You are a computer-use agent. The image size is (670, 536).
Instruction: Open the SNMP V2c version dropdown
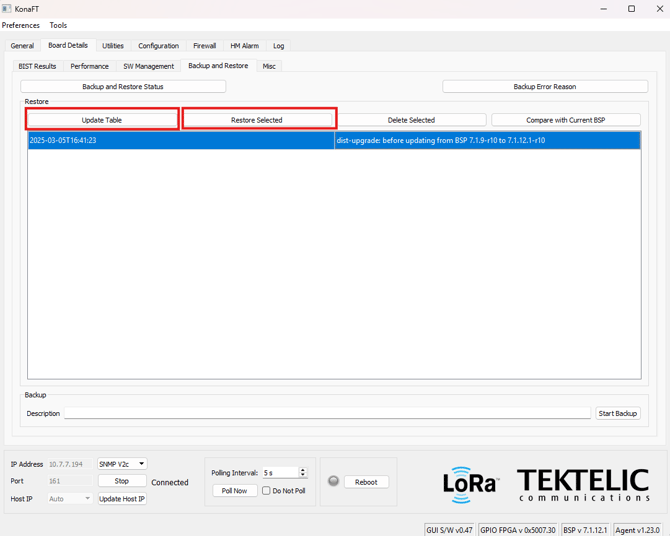[x=122, y=464]
